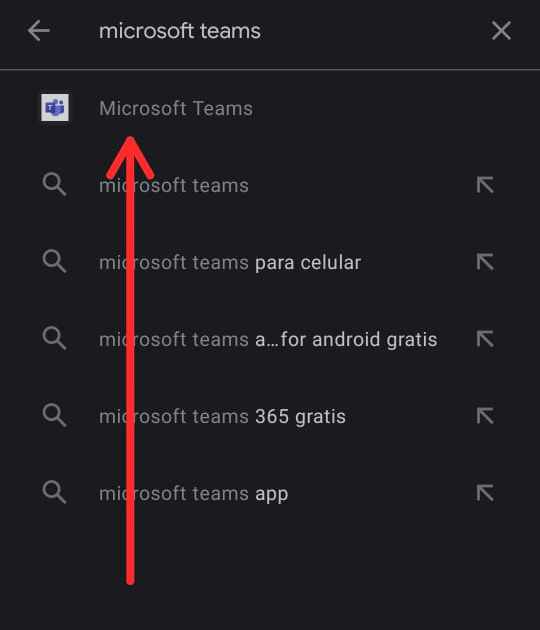The width and height of the screenshot is (540, 630).
Task: Tap the back arrow icon
Action: (39, 31)
